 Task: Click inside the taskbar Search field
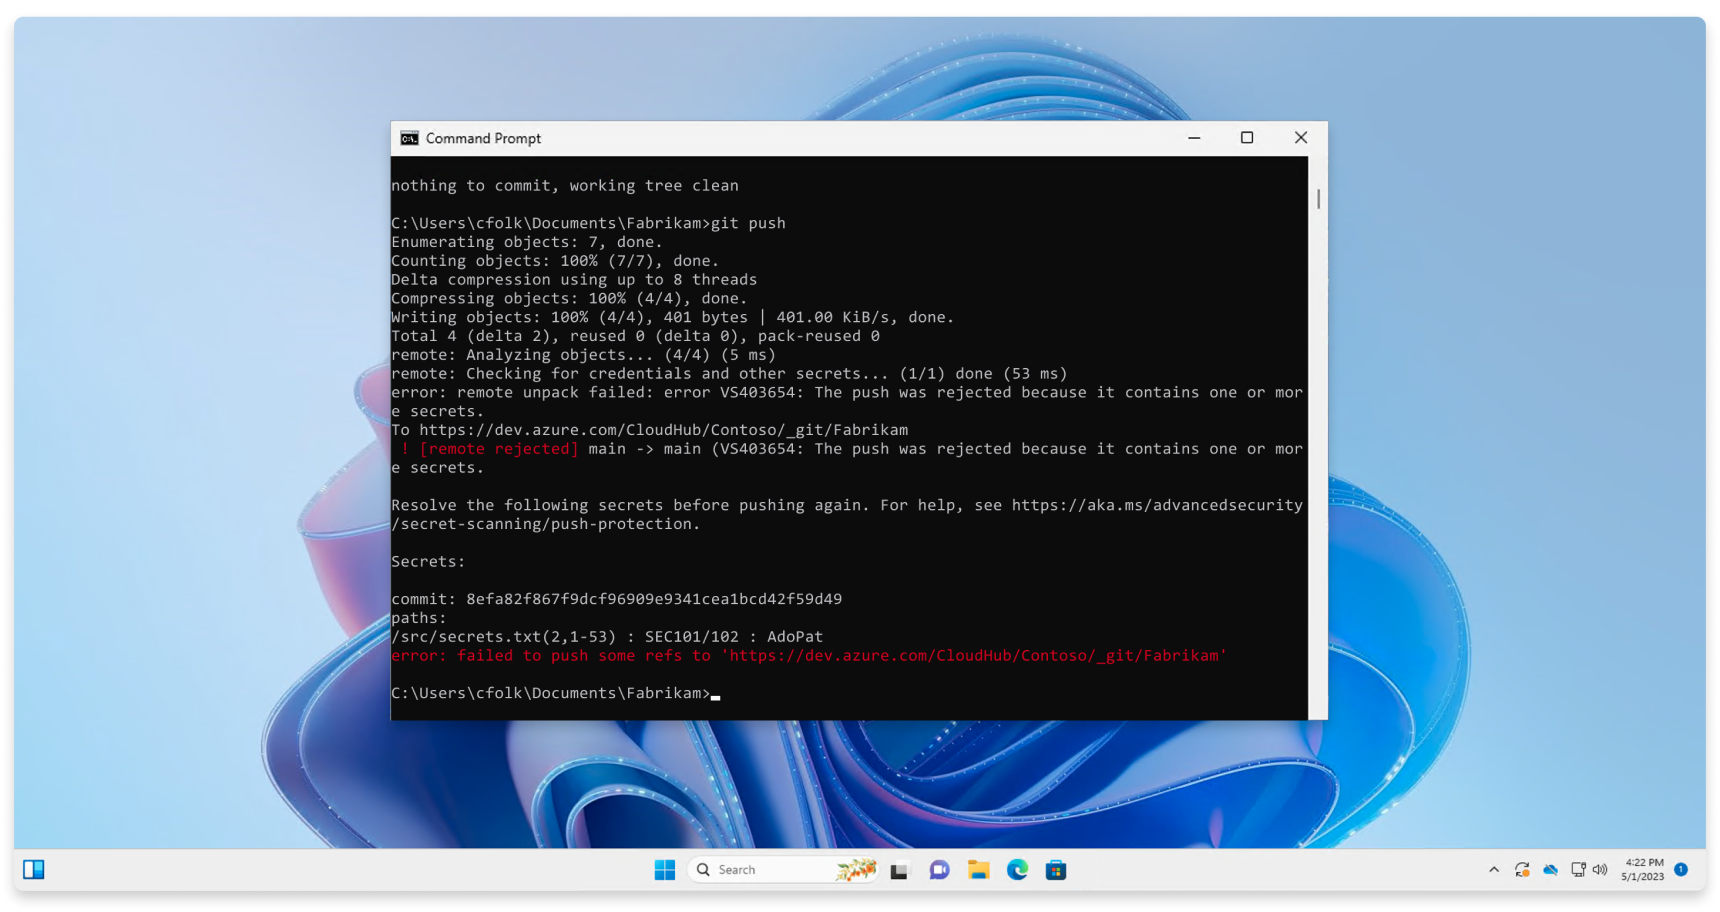(760, 870)
